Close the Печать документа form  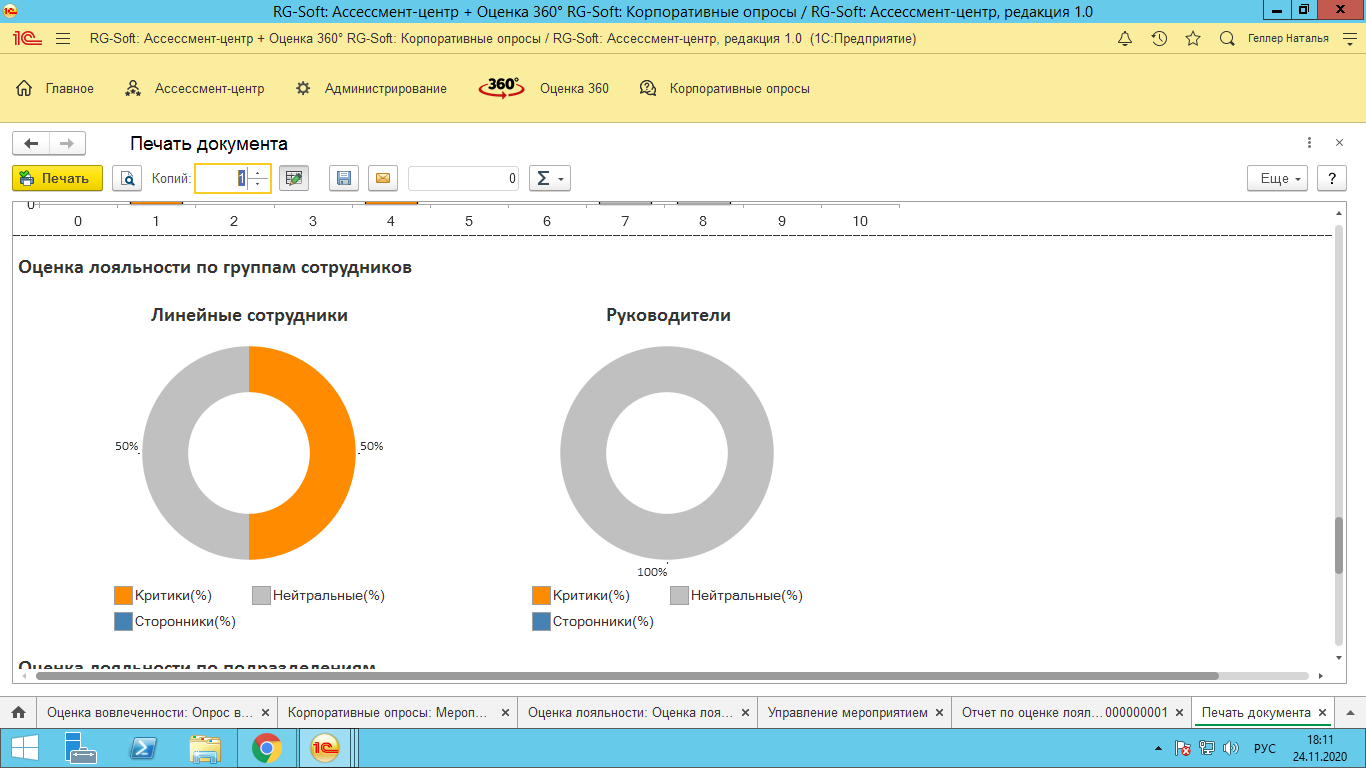tap(1340, 143)
